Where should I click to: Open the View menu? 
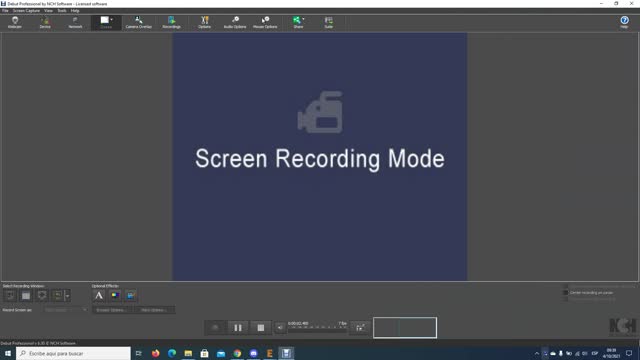coord(48,11)
